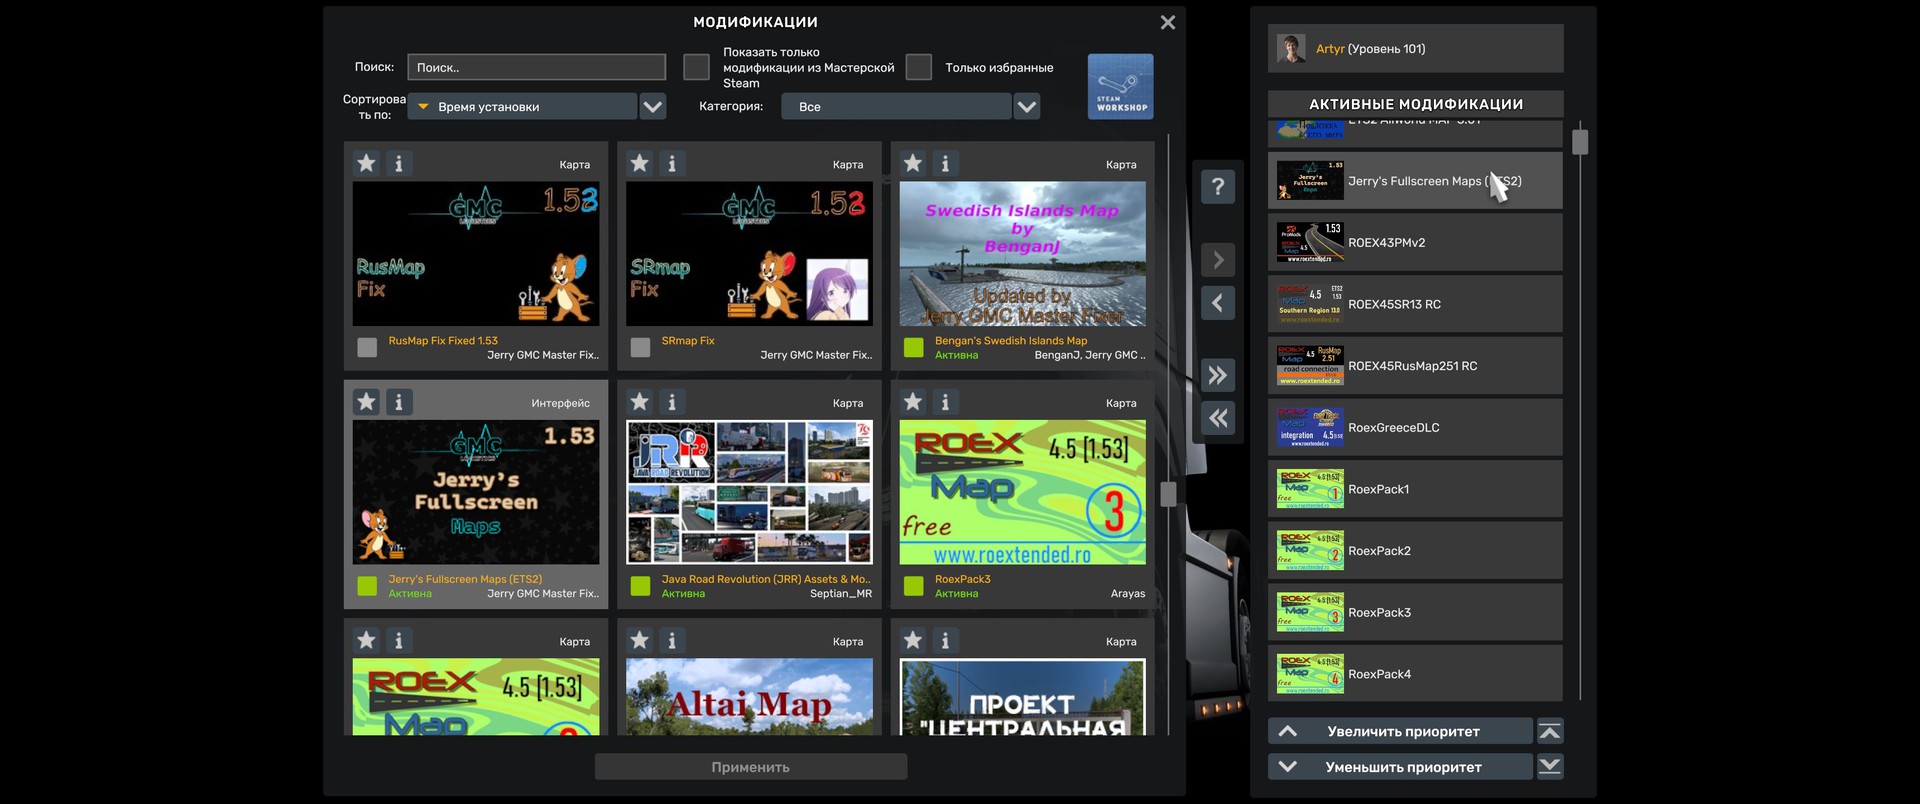Expand sort order dropdown arrow
Viewport: 1920px width, 804px height.
click(653, 106)
